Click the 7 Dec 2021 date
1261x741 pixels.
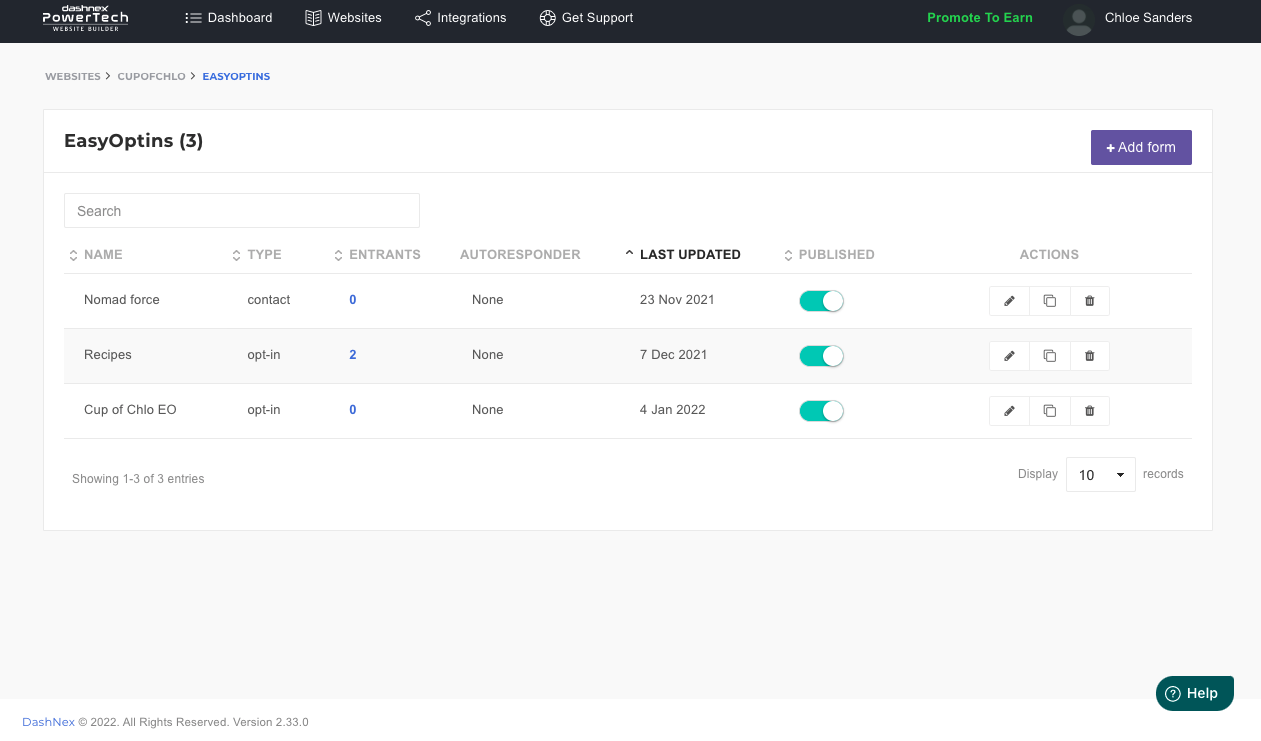[x=673, y=355]
